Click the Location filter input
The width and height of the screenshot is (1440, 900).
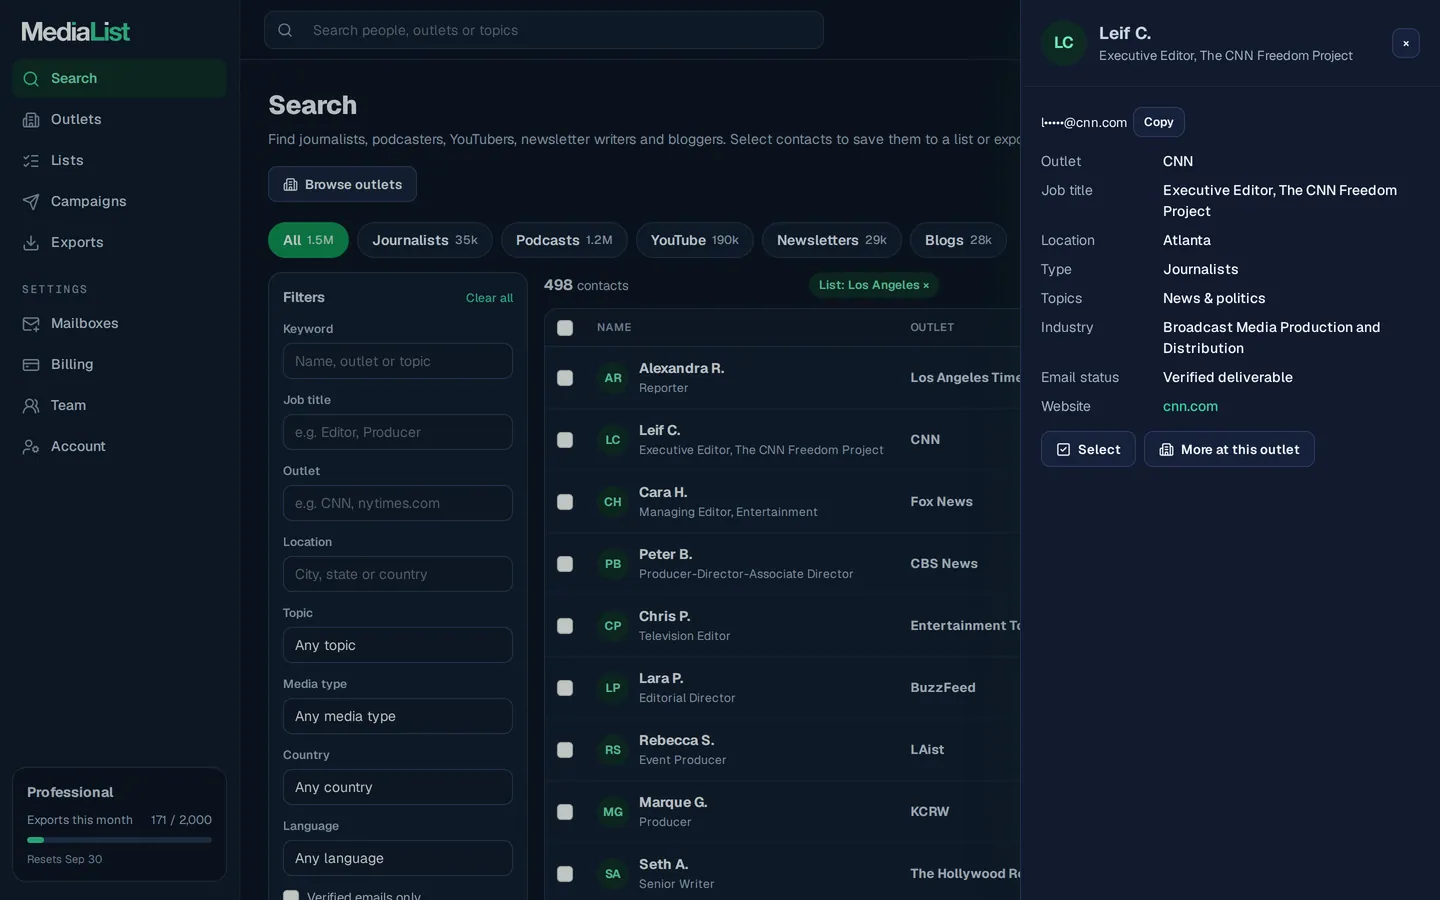click(x=398, y=574)
